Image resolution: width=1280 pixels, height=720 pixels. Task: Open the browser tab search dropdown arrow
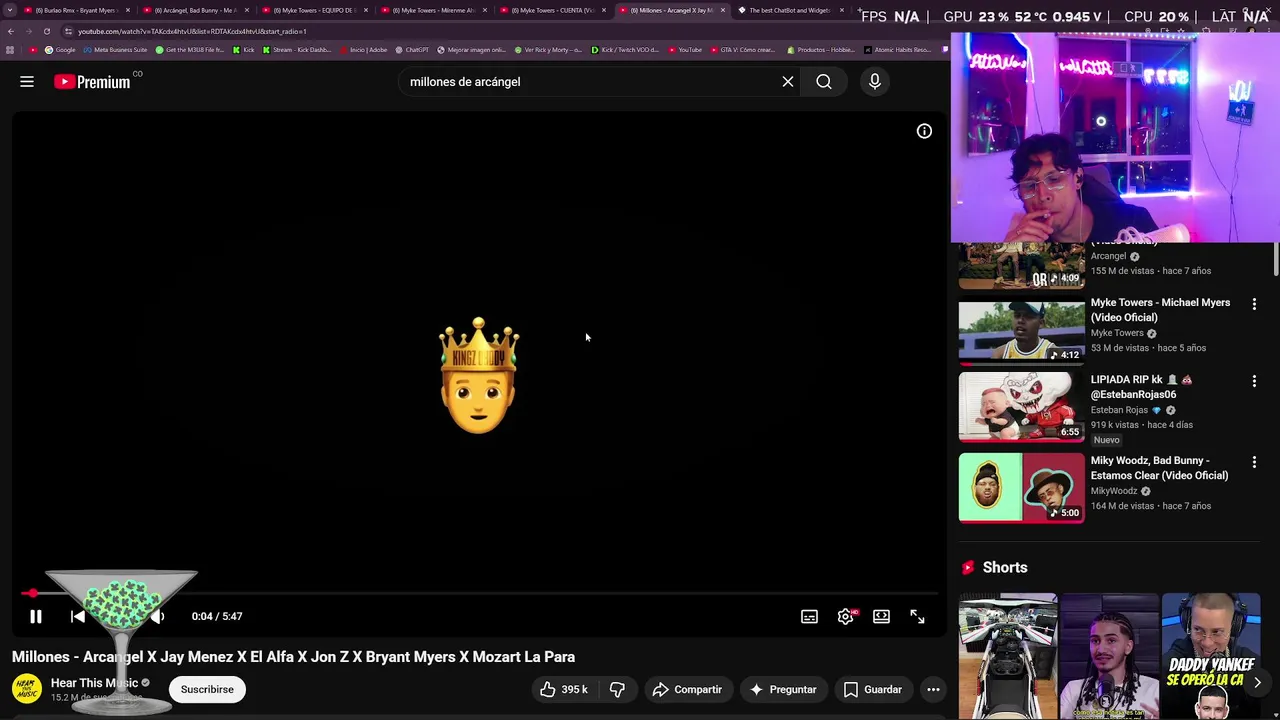tap(10, 10)
